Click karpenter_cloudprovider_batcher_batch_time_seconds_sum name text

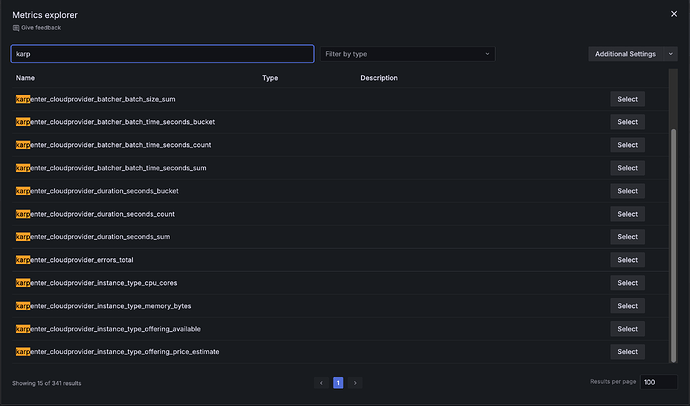point(111,168)
